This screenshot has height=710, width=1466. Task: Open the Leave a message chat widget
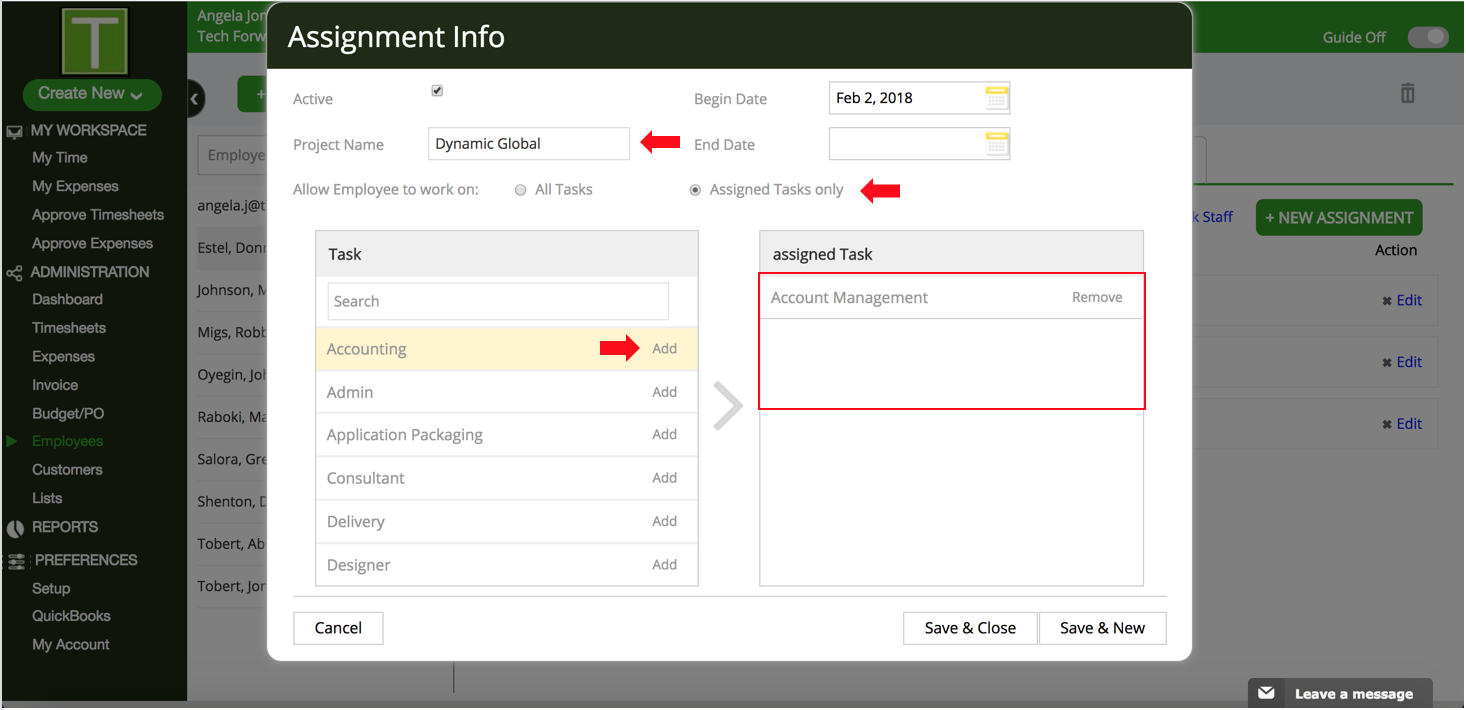click(x=1340, y=693)
